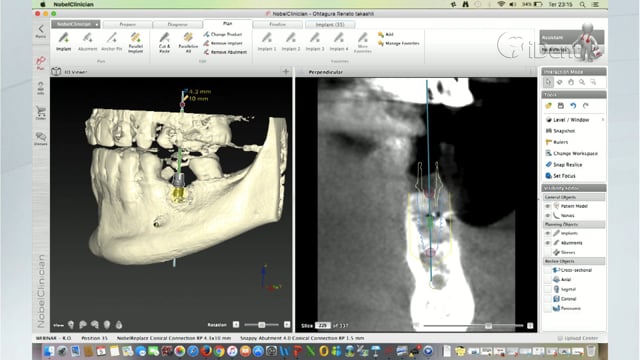Switch to the Diagnose tab
640x360 pixels.
click(x=178, y=24)
